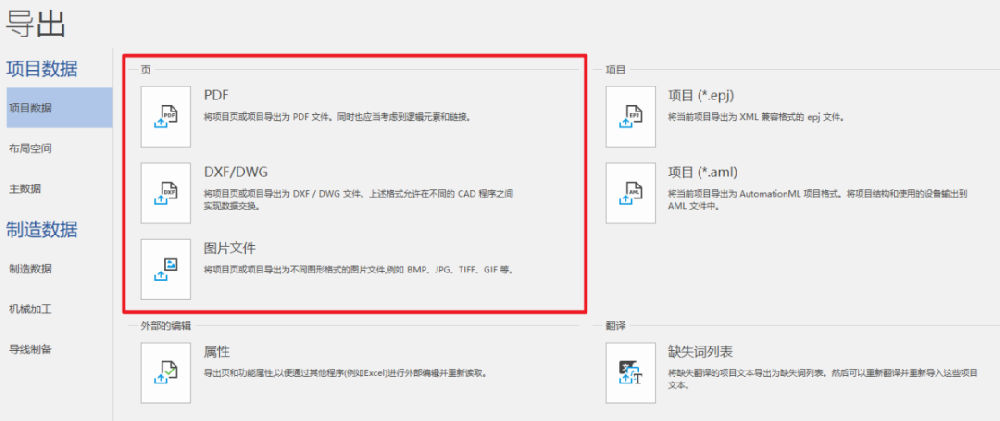Open the 布局空间 sidebar item

30,149
